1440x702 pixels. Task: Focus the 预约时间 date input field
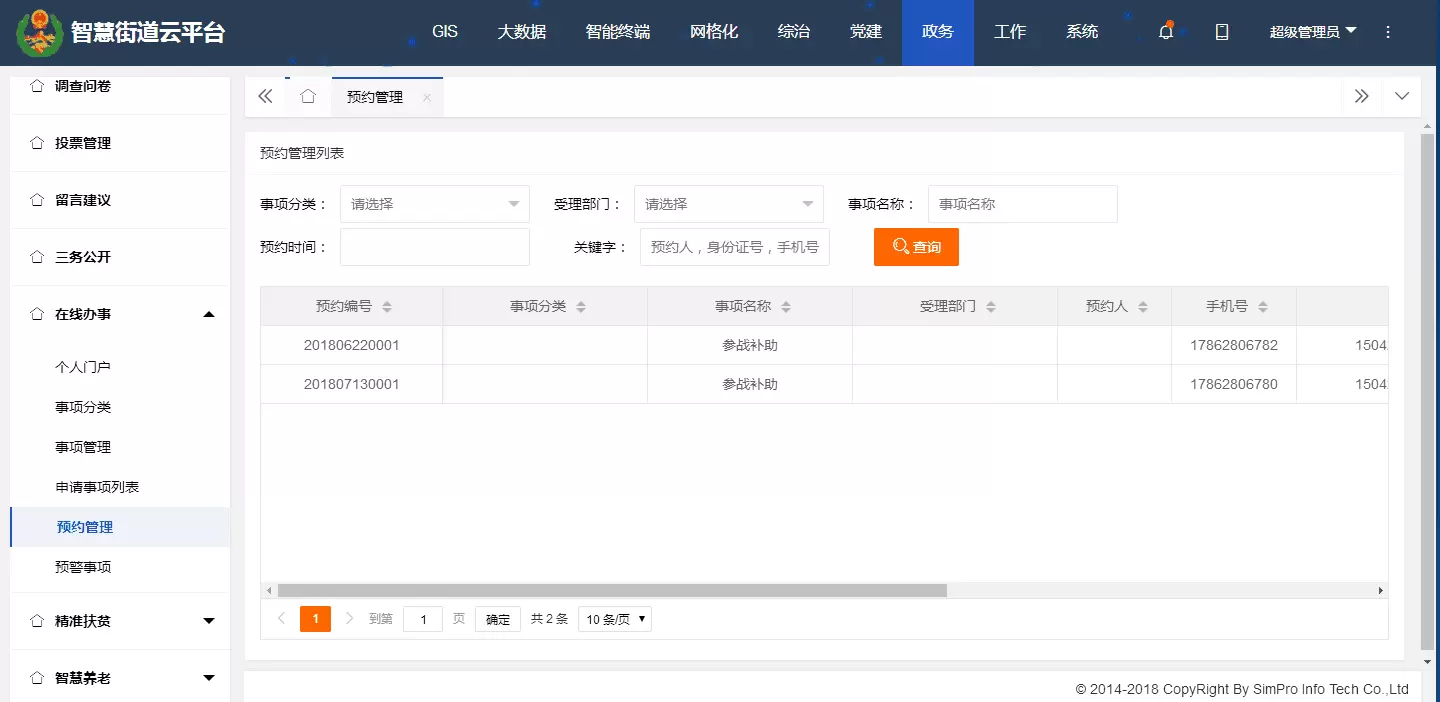pyautogui.click(x=435, y=247)
